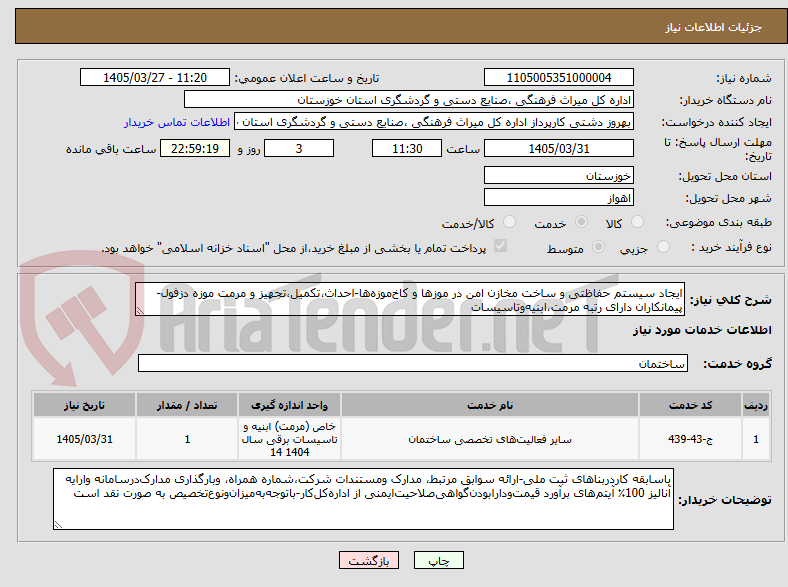This screenshot has height=587, width=788.
Task: Click the resize grip of description area
Action: click(x=140, y=311)
